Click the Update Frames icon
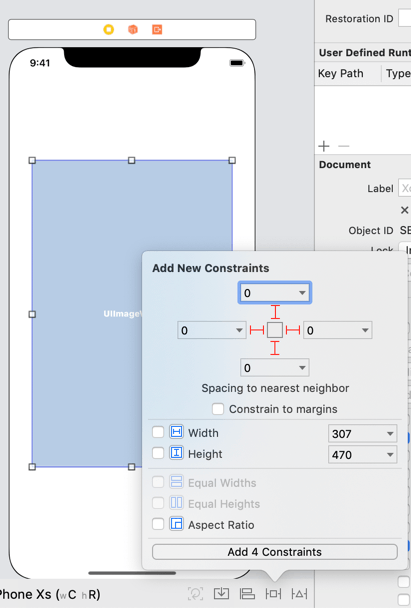Image resolution: width=411 pixels, height=608 pixels. (x=195, y=594)
